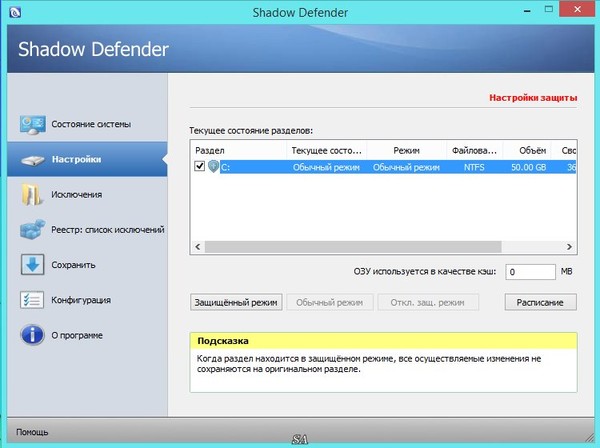
Task: Click the drive icon beside Настройки
Action: click(x=33, y=160)
